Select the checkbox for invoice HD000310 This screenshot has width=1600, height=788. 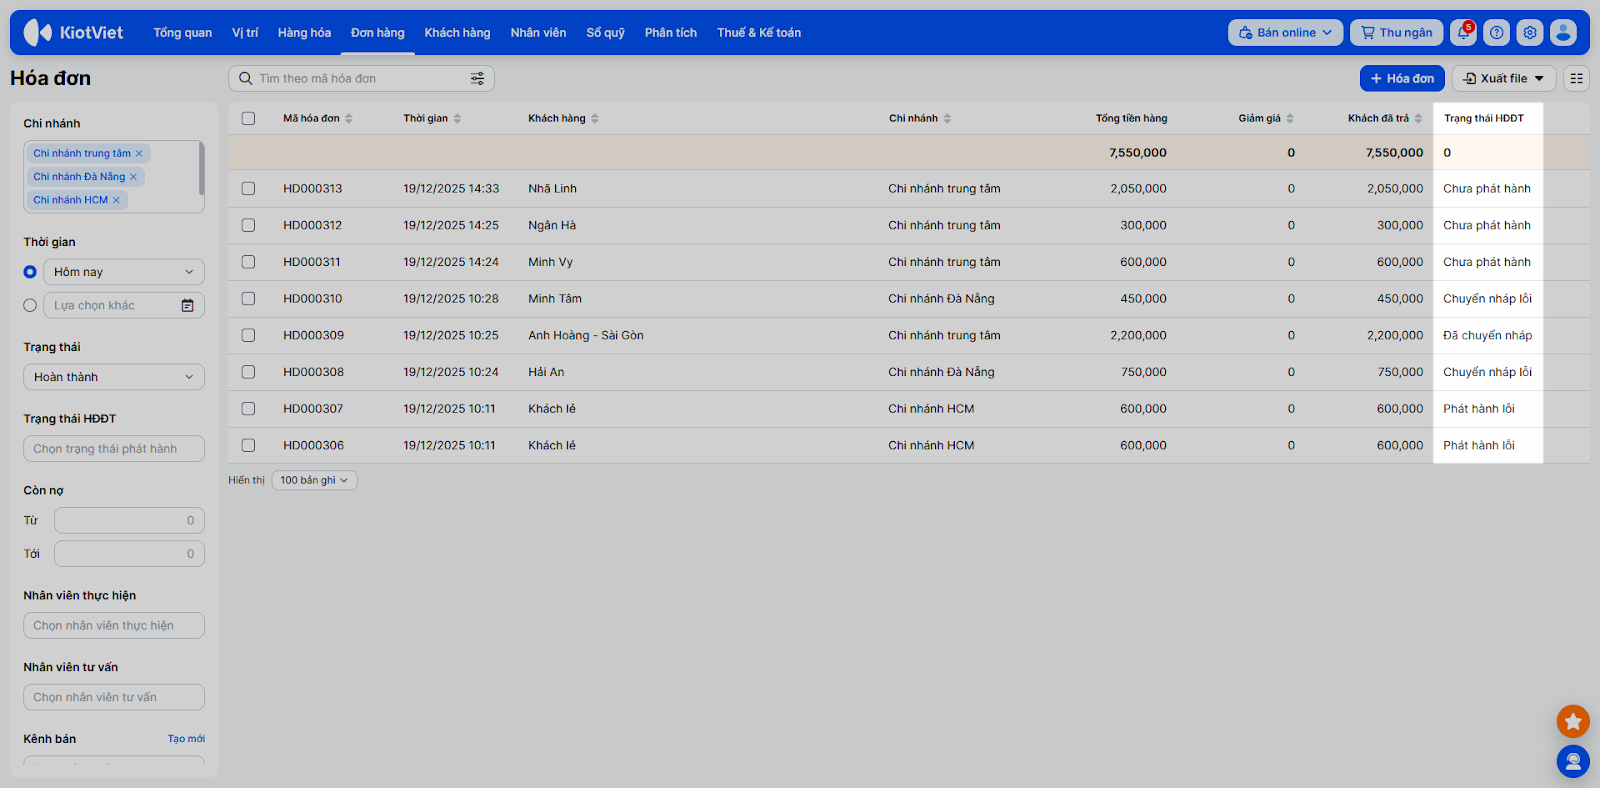[248, 298]
